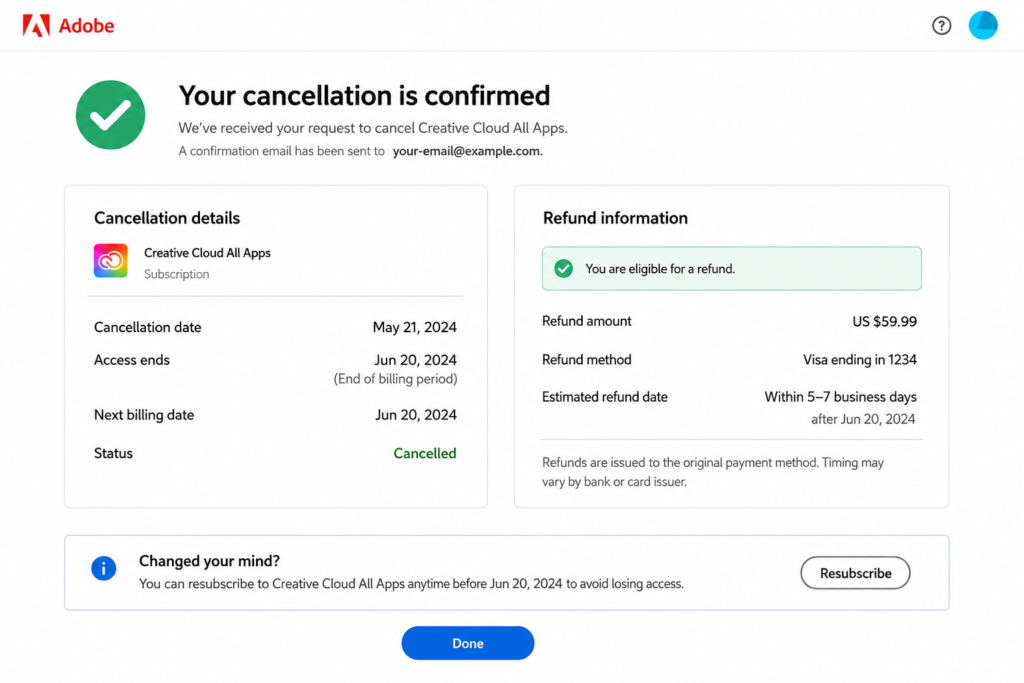Click the Refund information heading
This screenshot has width=1024, height=683.
615,218
